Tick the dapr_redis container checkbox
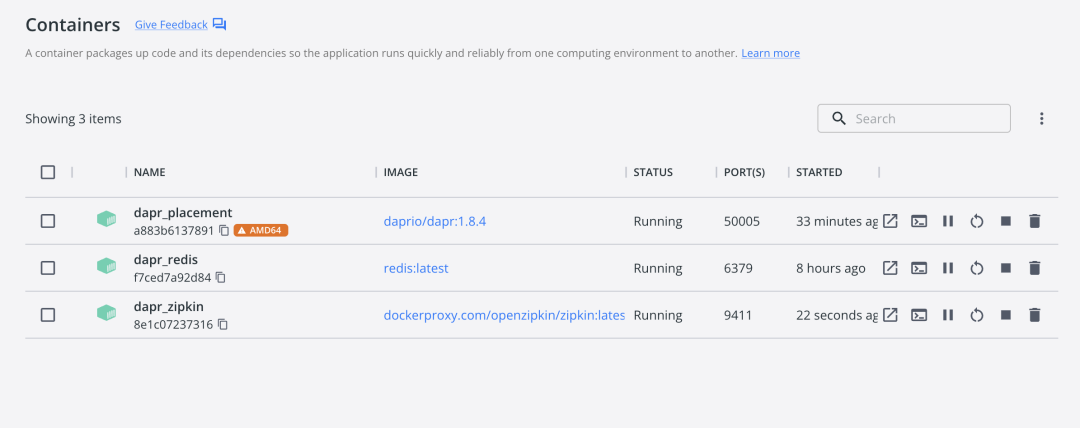The image size is (1080, 428). [x=48, y=268]
